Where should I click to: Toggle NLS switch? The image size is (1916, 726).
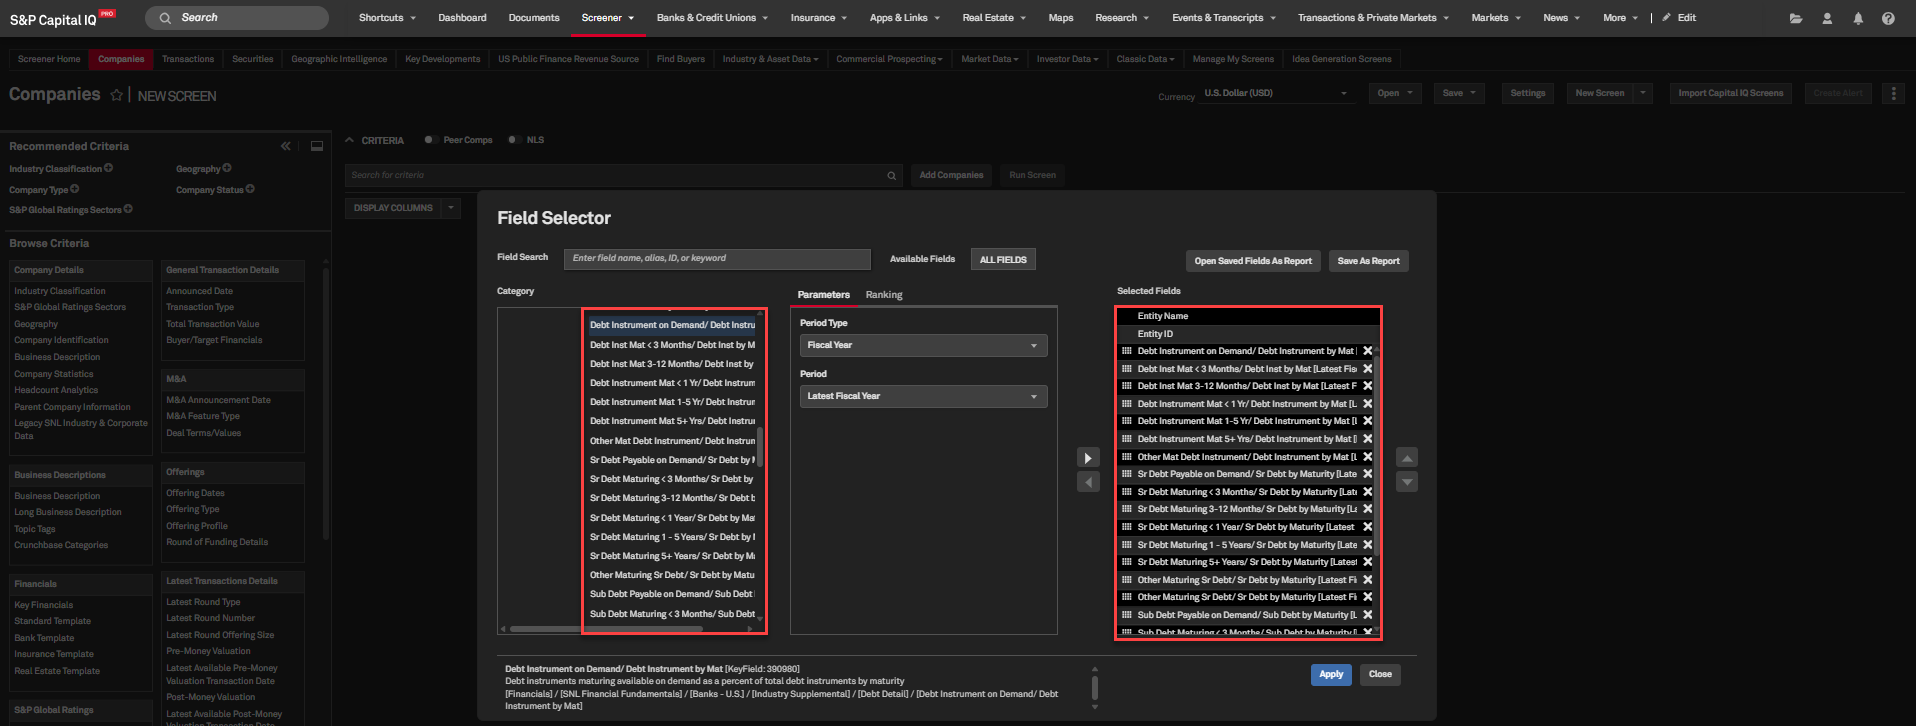click(514, 140)
